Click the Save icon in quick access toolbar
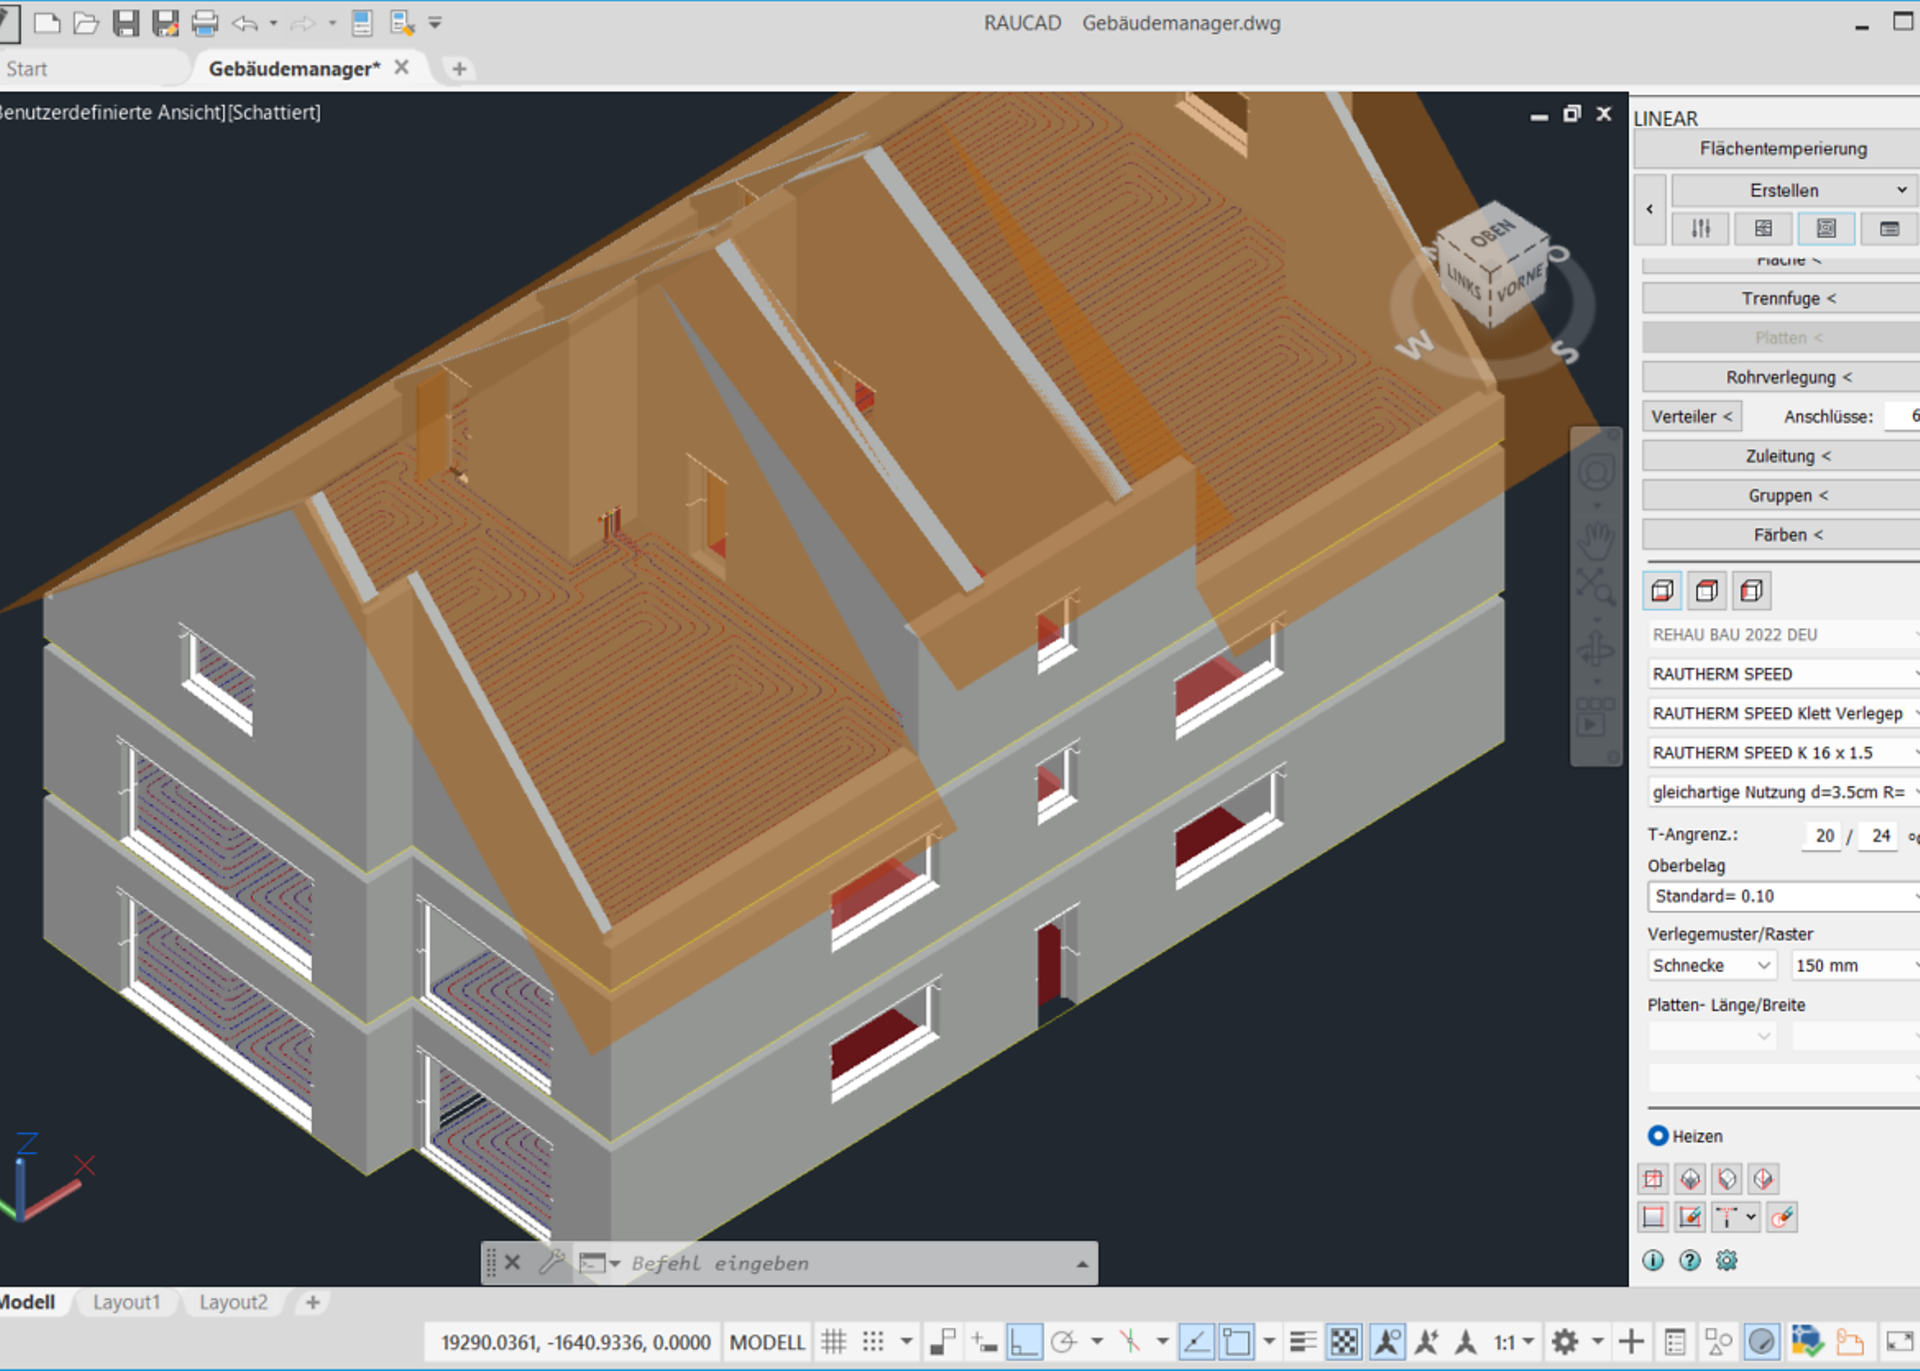Viewport: 1920px width, 1371px height. tap(126, 22)
